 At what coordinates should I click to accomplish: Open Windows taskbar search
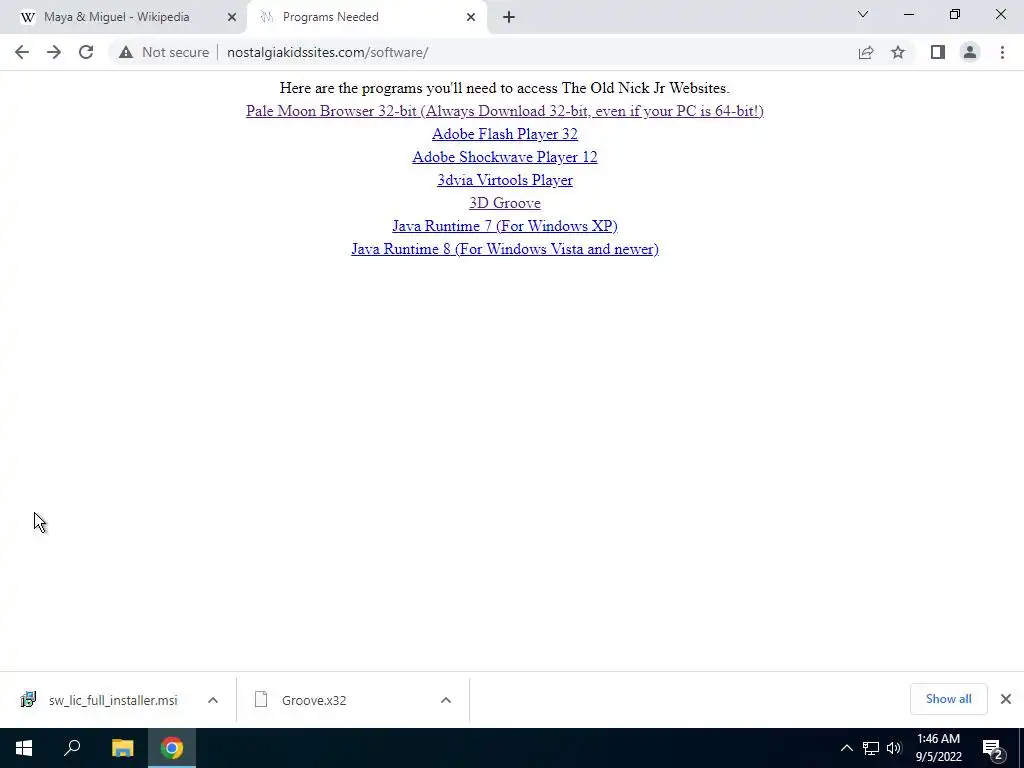tap(72, 748)
